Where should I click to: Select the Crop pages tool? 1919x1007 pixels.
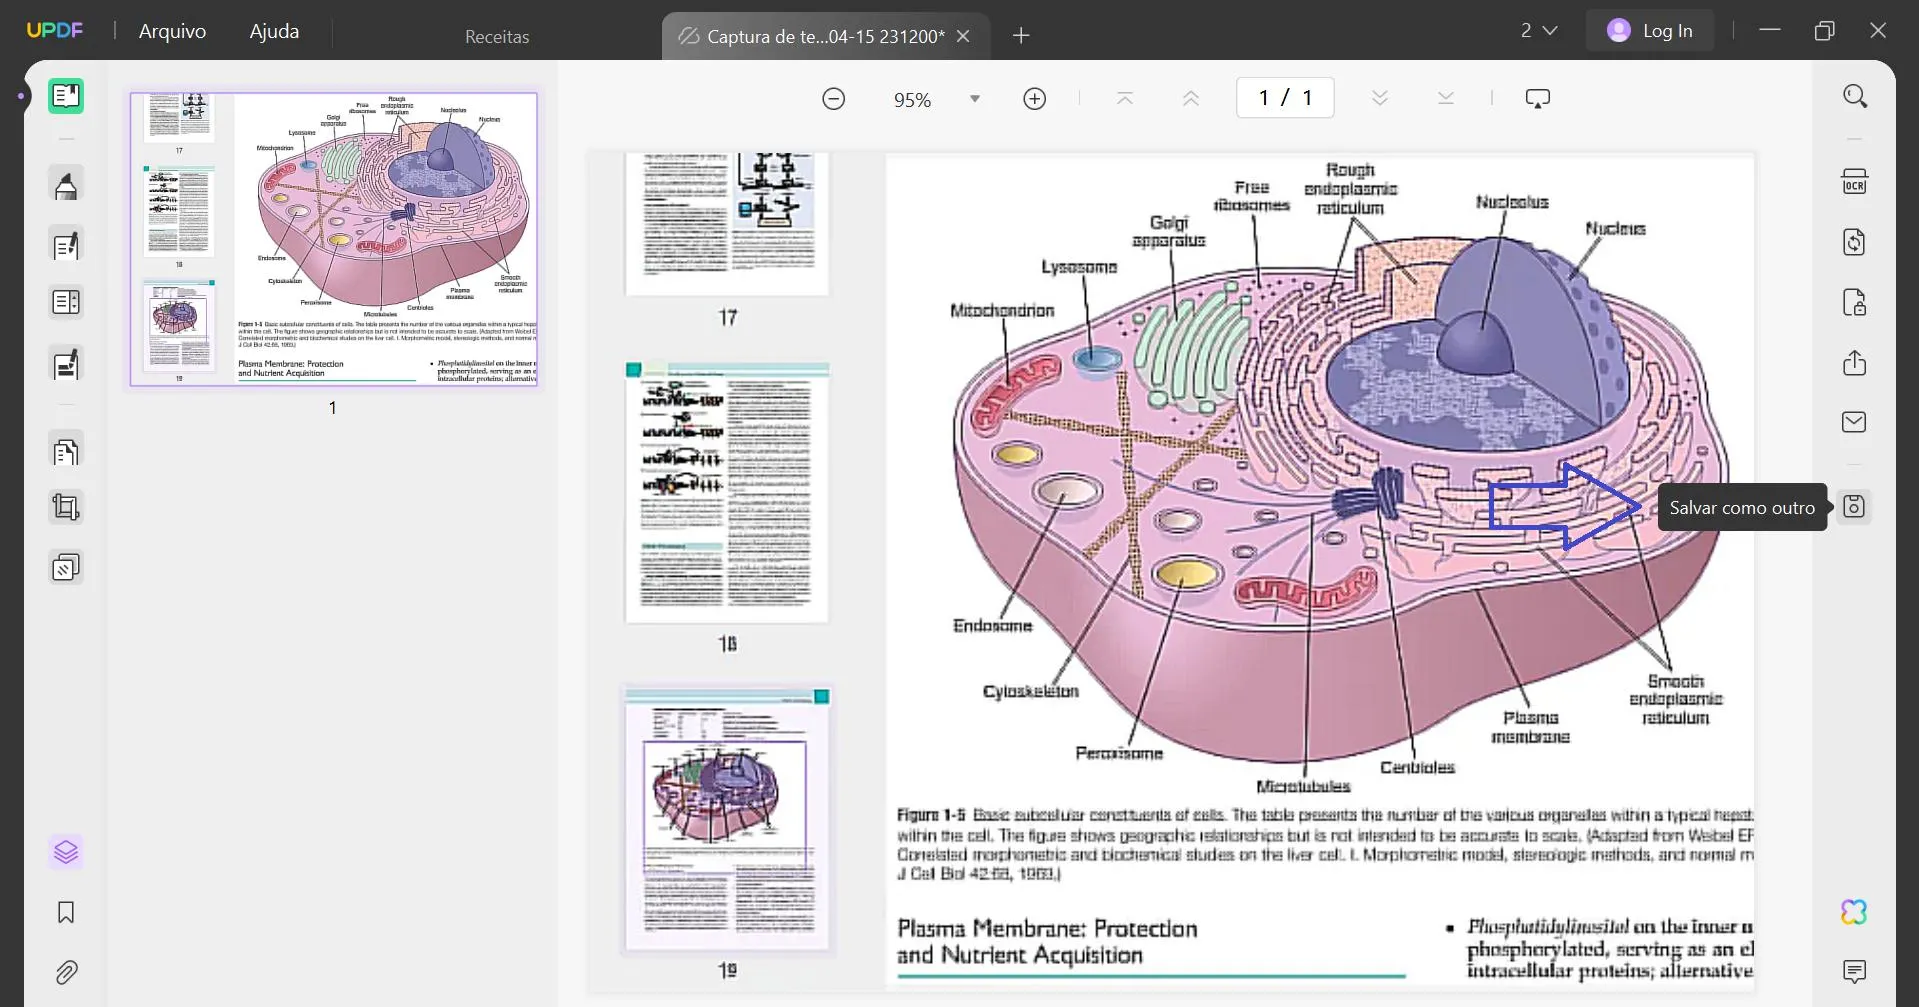[x=66, y=507]
